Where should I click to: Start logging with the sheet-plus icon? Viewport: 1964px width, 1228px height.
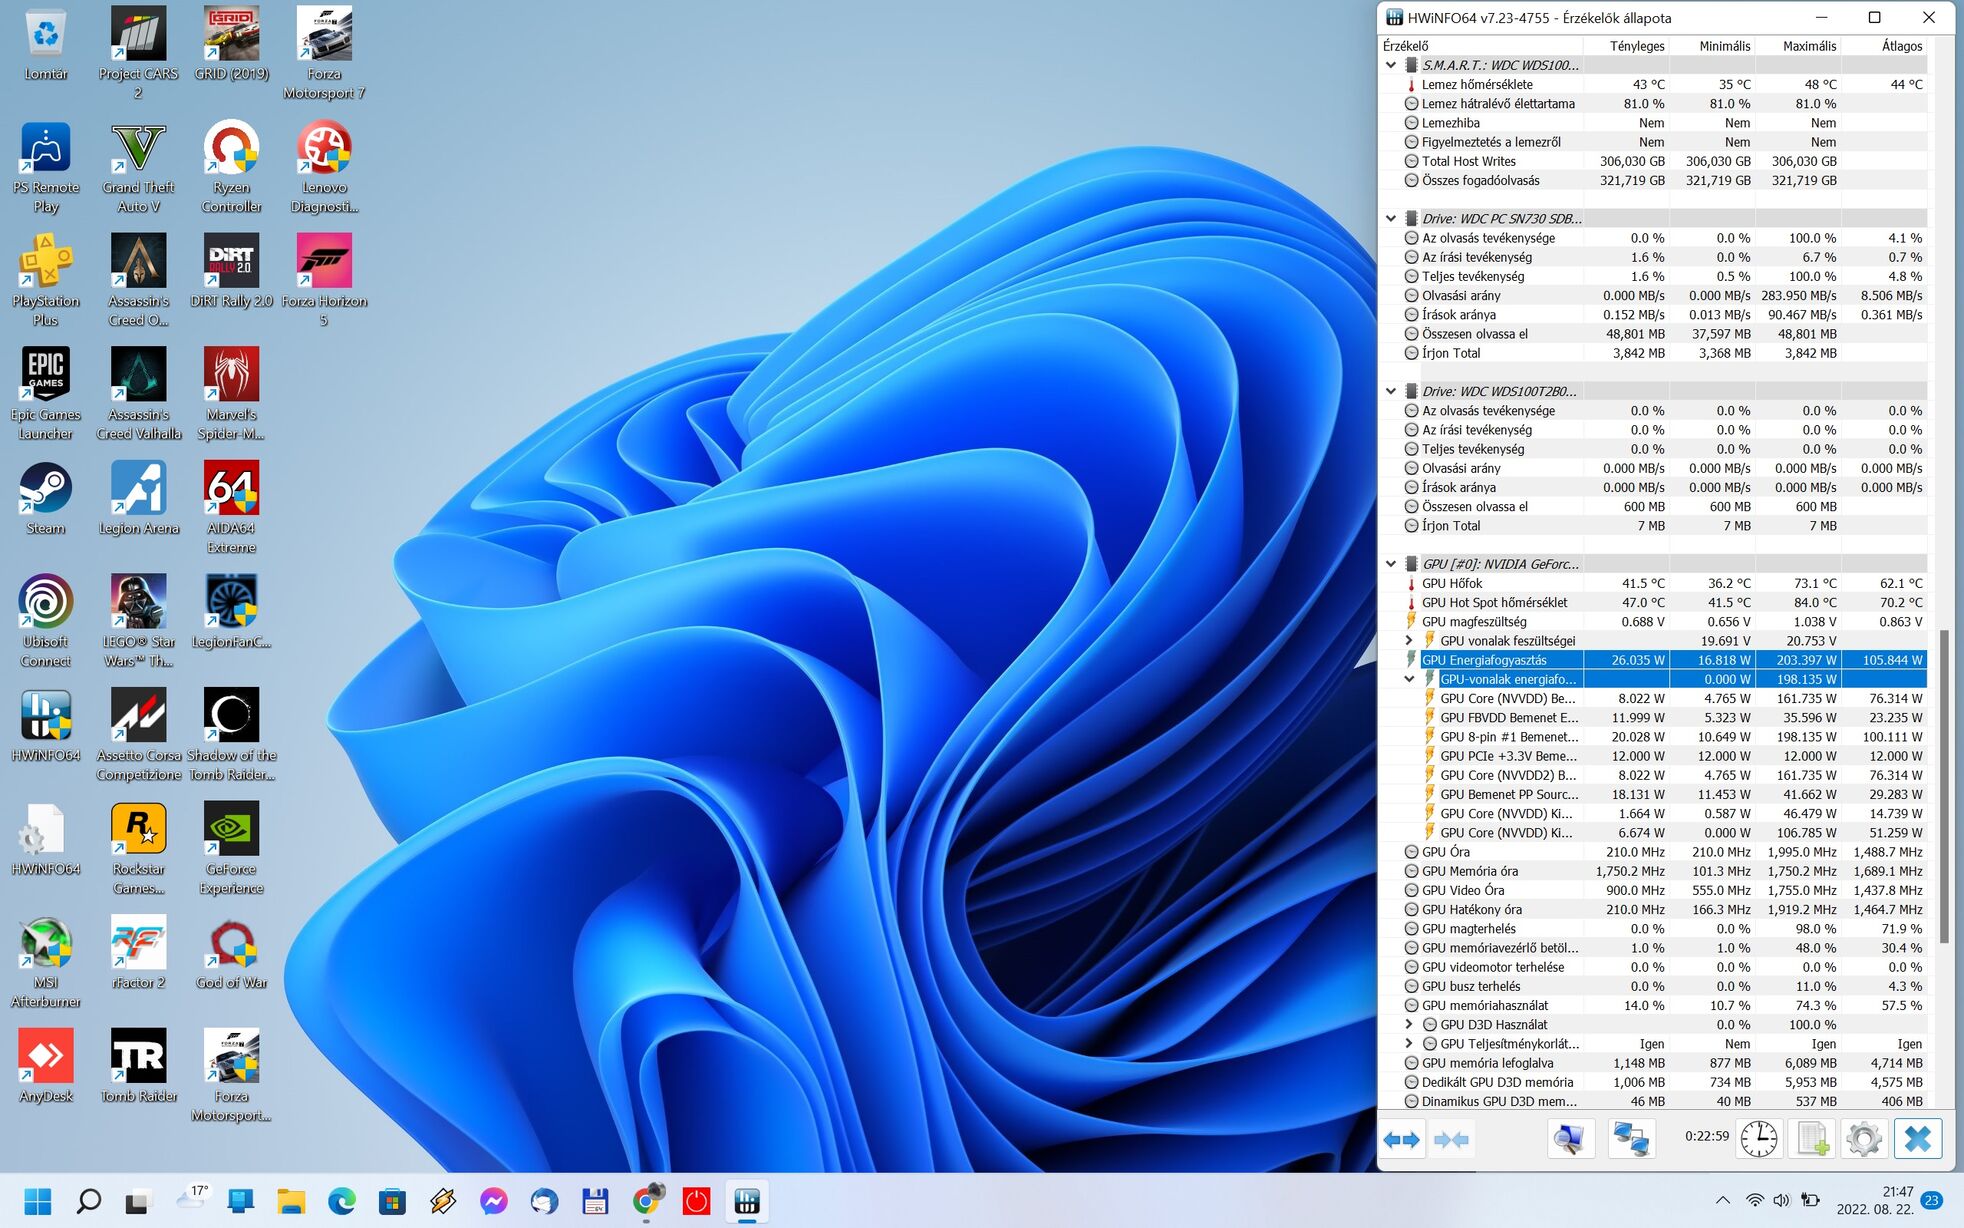pyautogui.click(x=1812, y=1139)
